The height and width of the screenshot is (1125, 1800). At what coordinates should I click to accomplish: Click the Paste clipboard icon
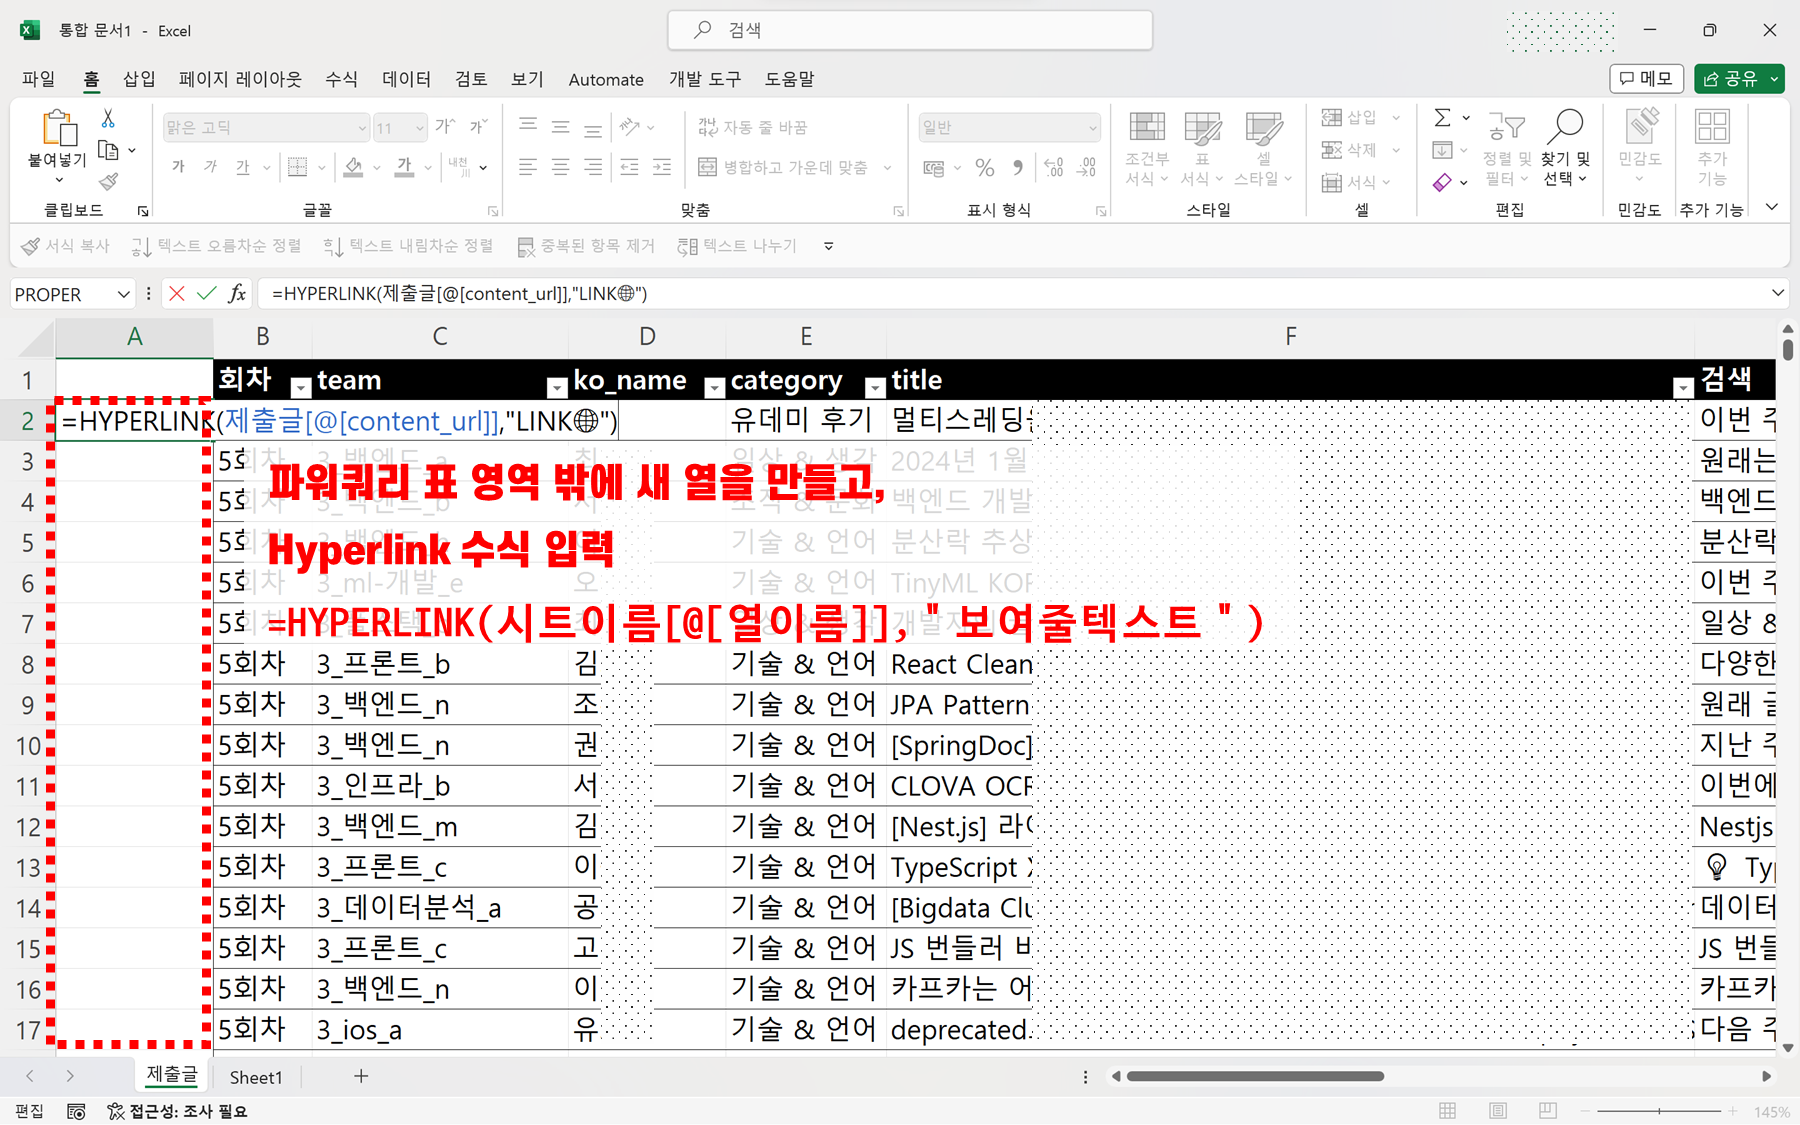(58, 130)
